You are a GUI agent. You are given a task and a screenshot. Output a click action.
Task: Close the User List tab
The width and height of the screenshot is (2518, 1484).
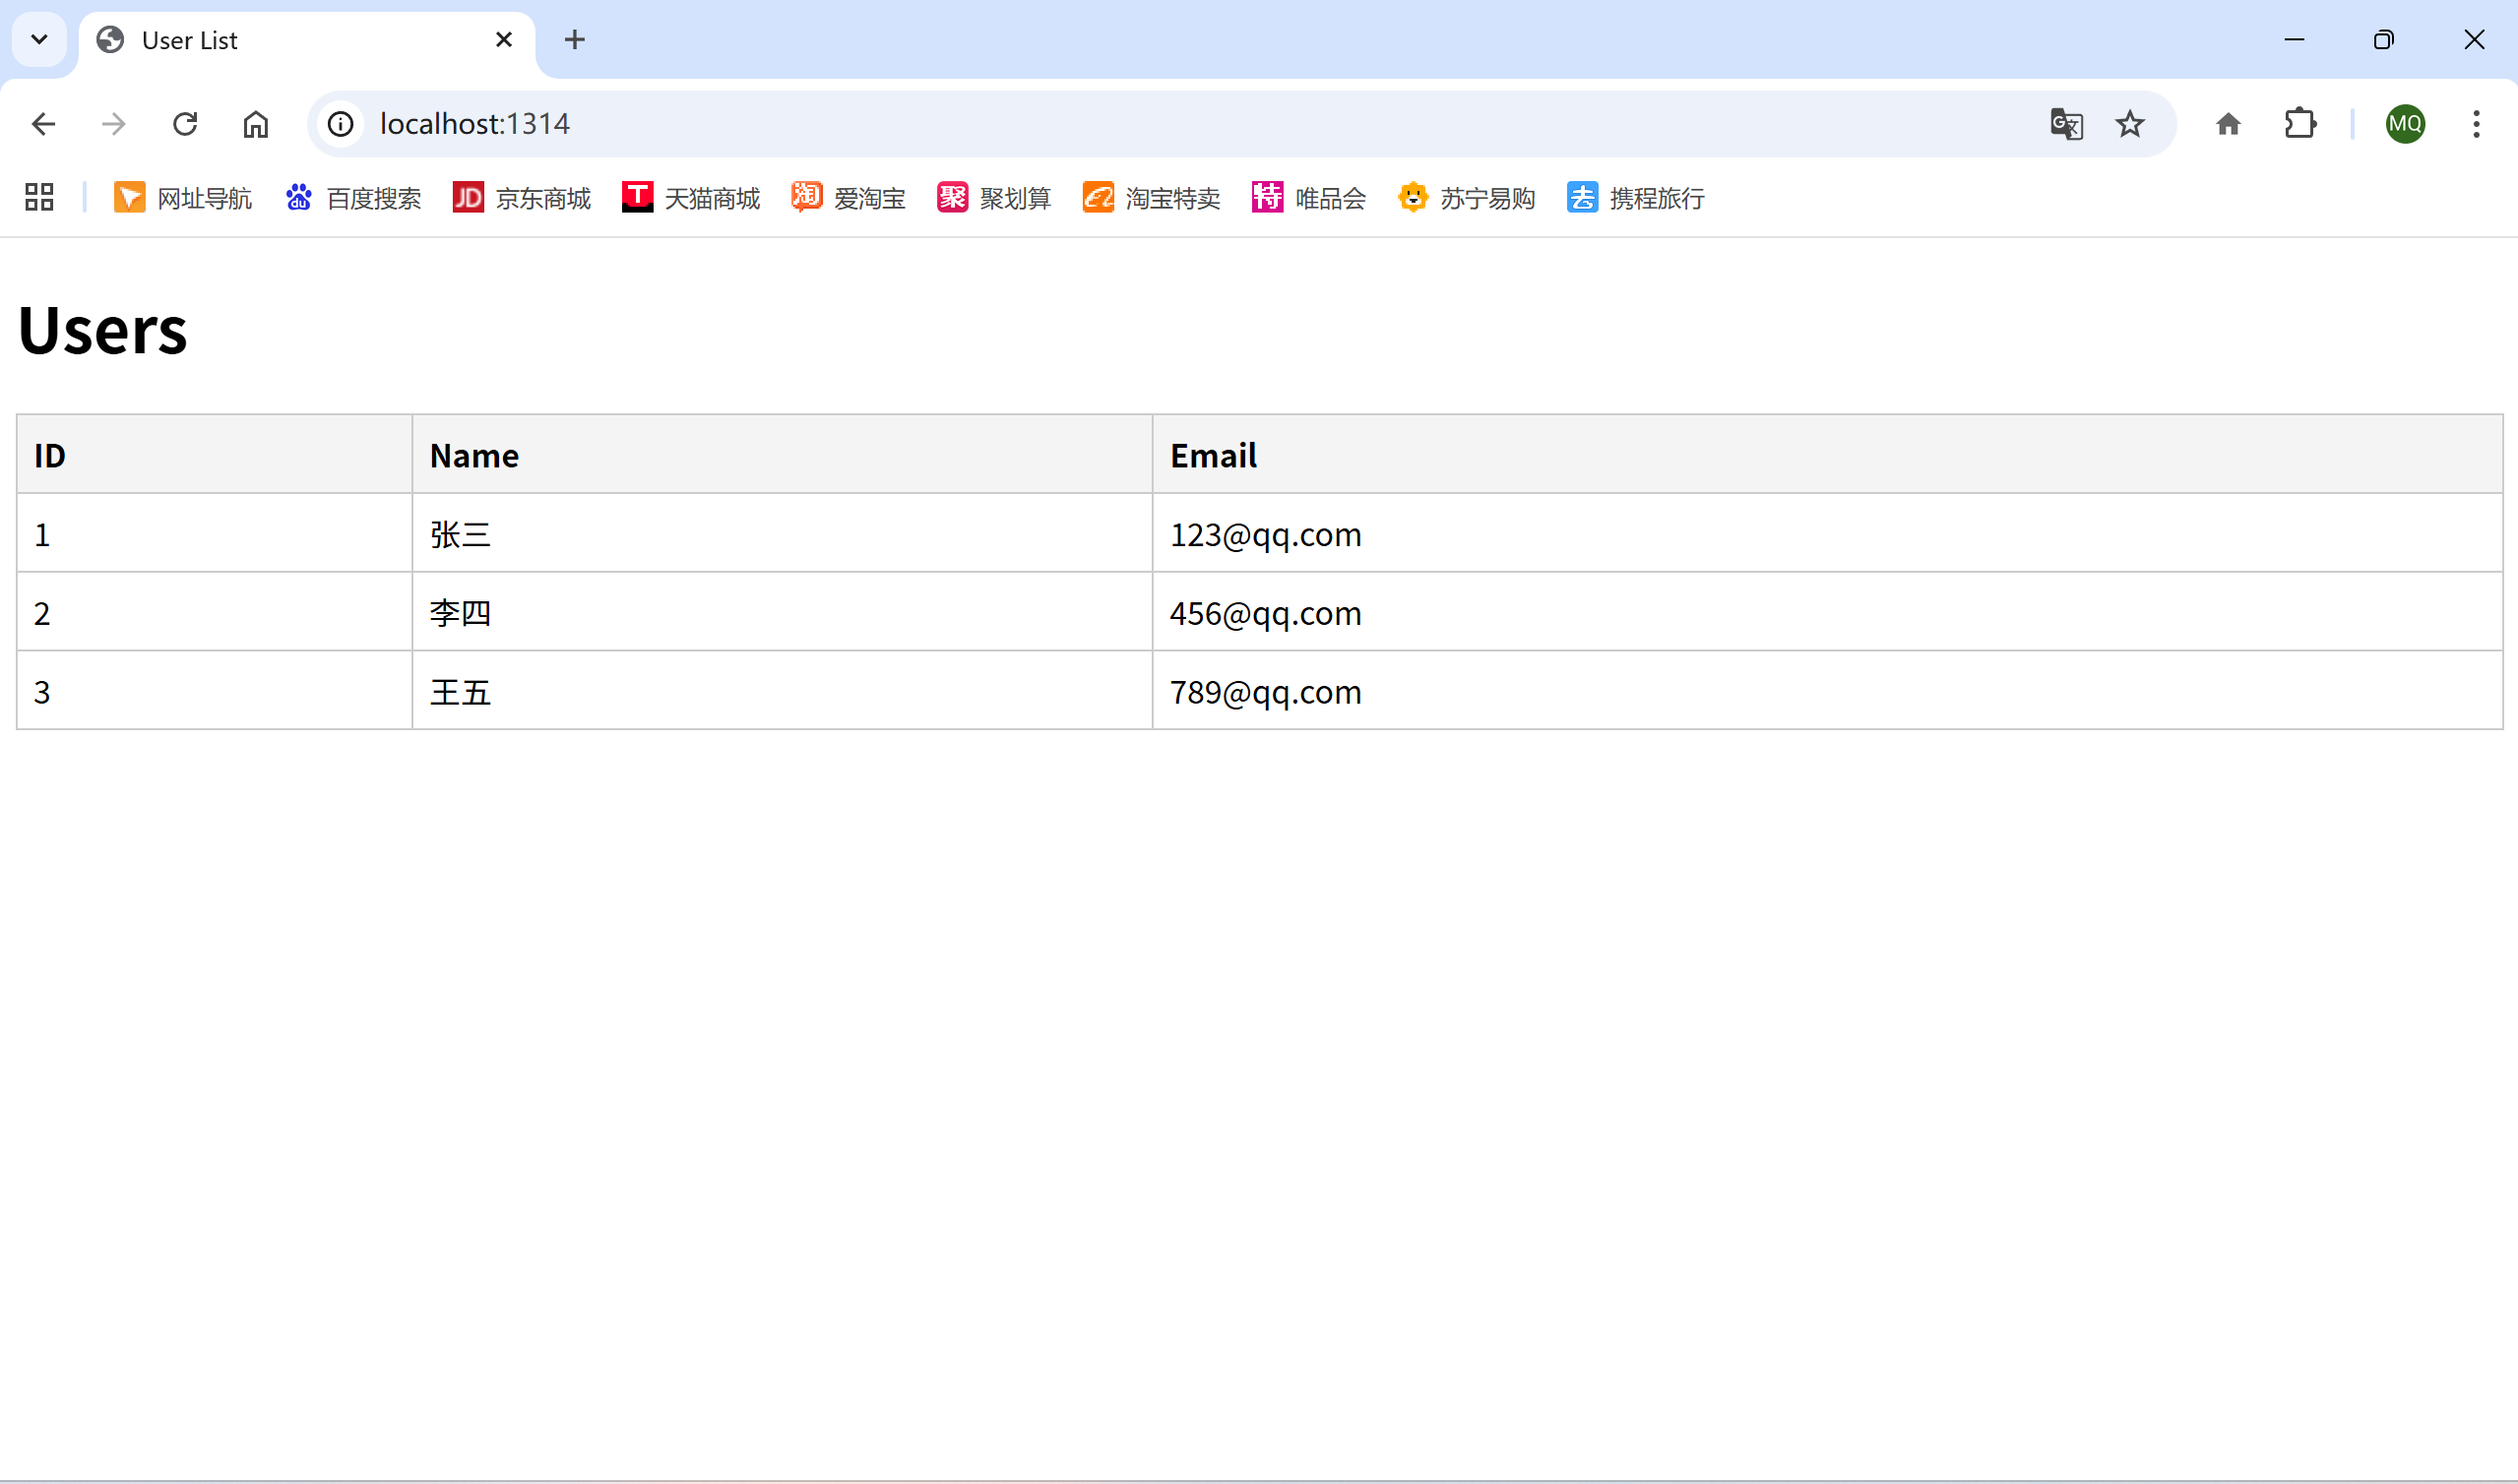(x=504, y=40)
